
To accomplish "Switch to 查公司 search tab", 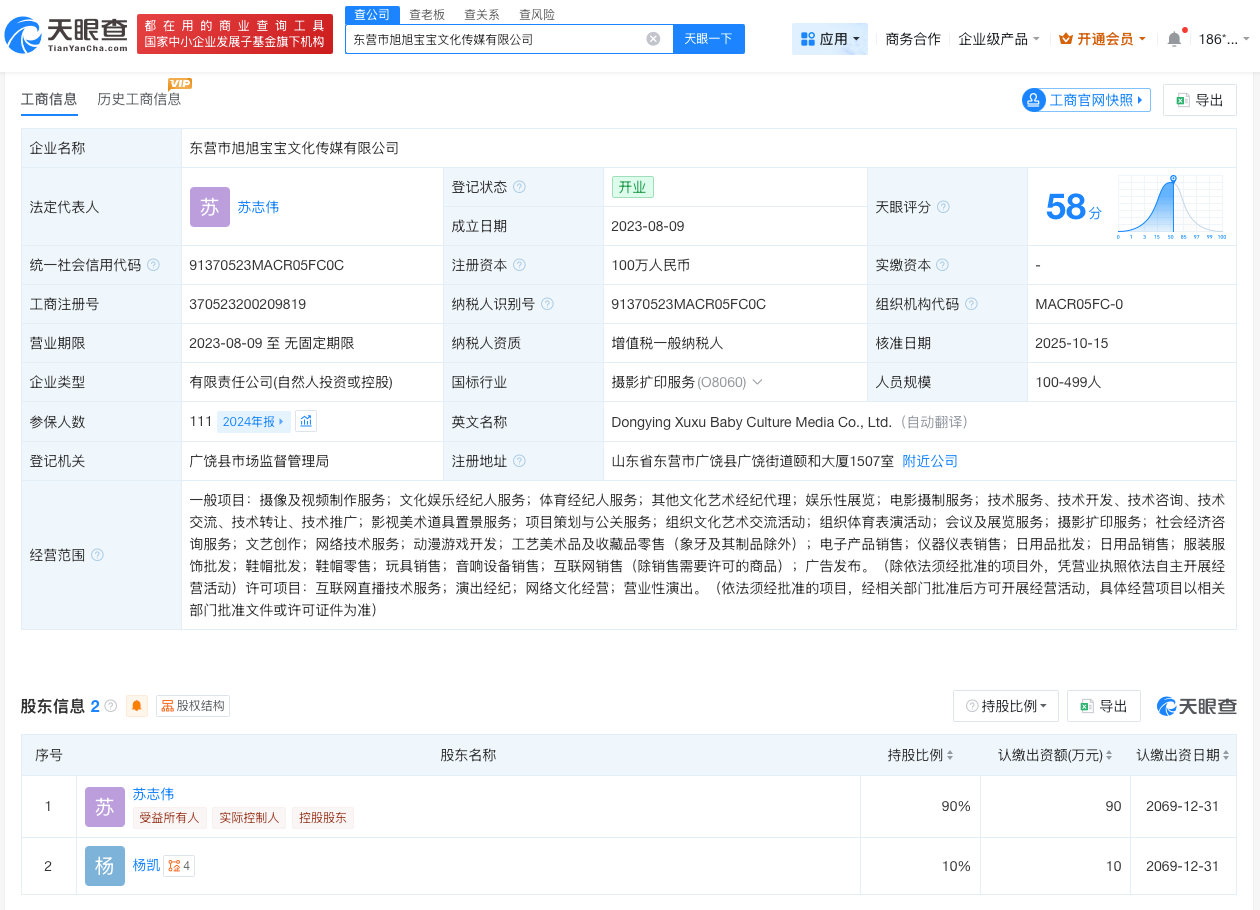I will click(x=372, y=14).
